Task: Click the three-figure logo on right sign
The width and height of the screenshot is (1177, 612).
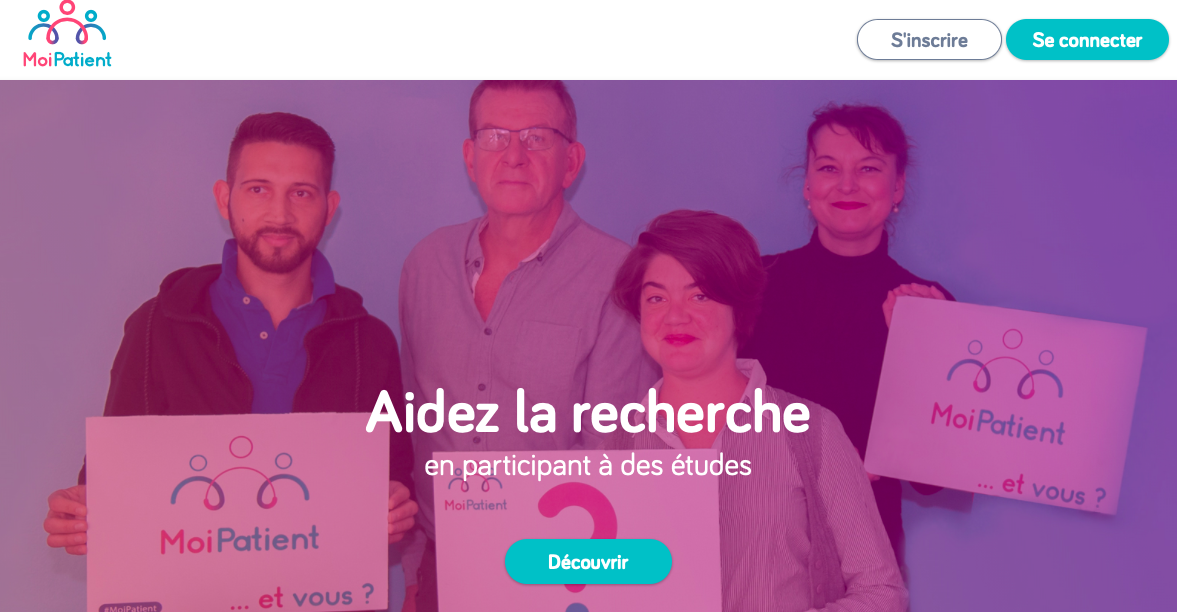Action: pyautogui.click(x=1004, y=363)
